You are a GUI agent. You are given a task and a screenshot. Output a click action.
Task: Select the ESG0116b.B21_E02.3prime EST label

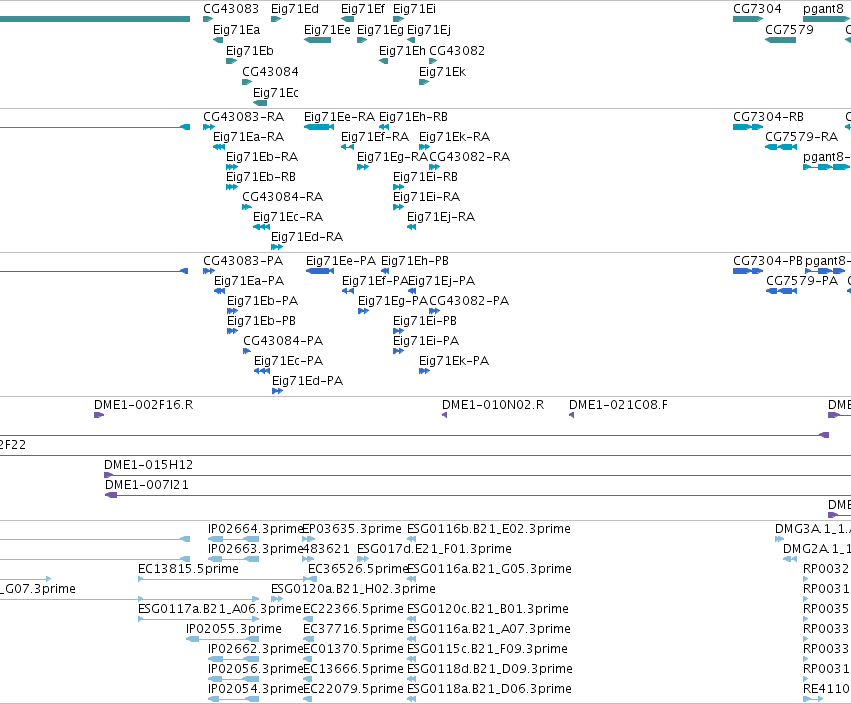pos(489,529)
